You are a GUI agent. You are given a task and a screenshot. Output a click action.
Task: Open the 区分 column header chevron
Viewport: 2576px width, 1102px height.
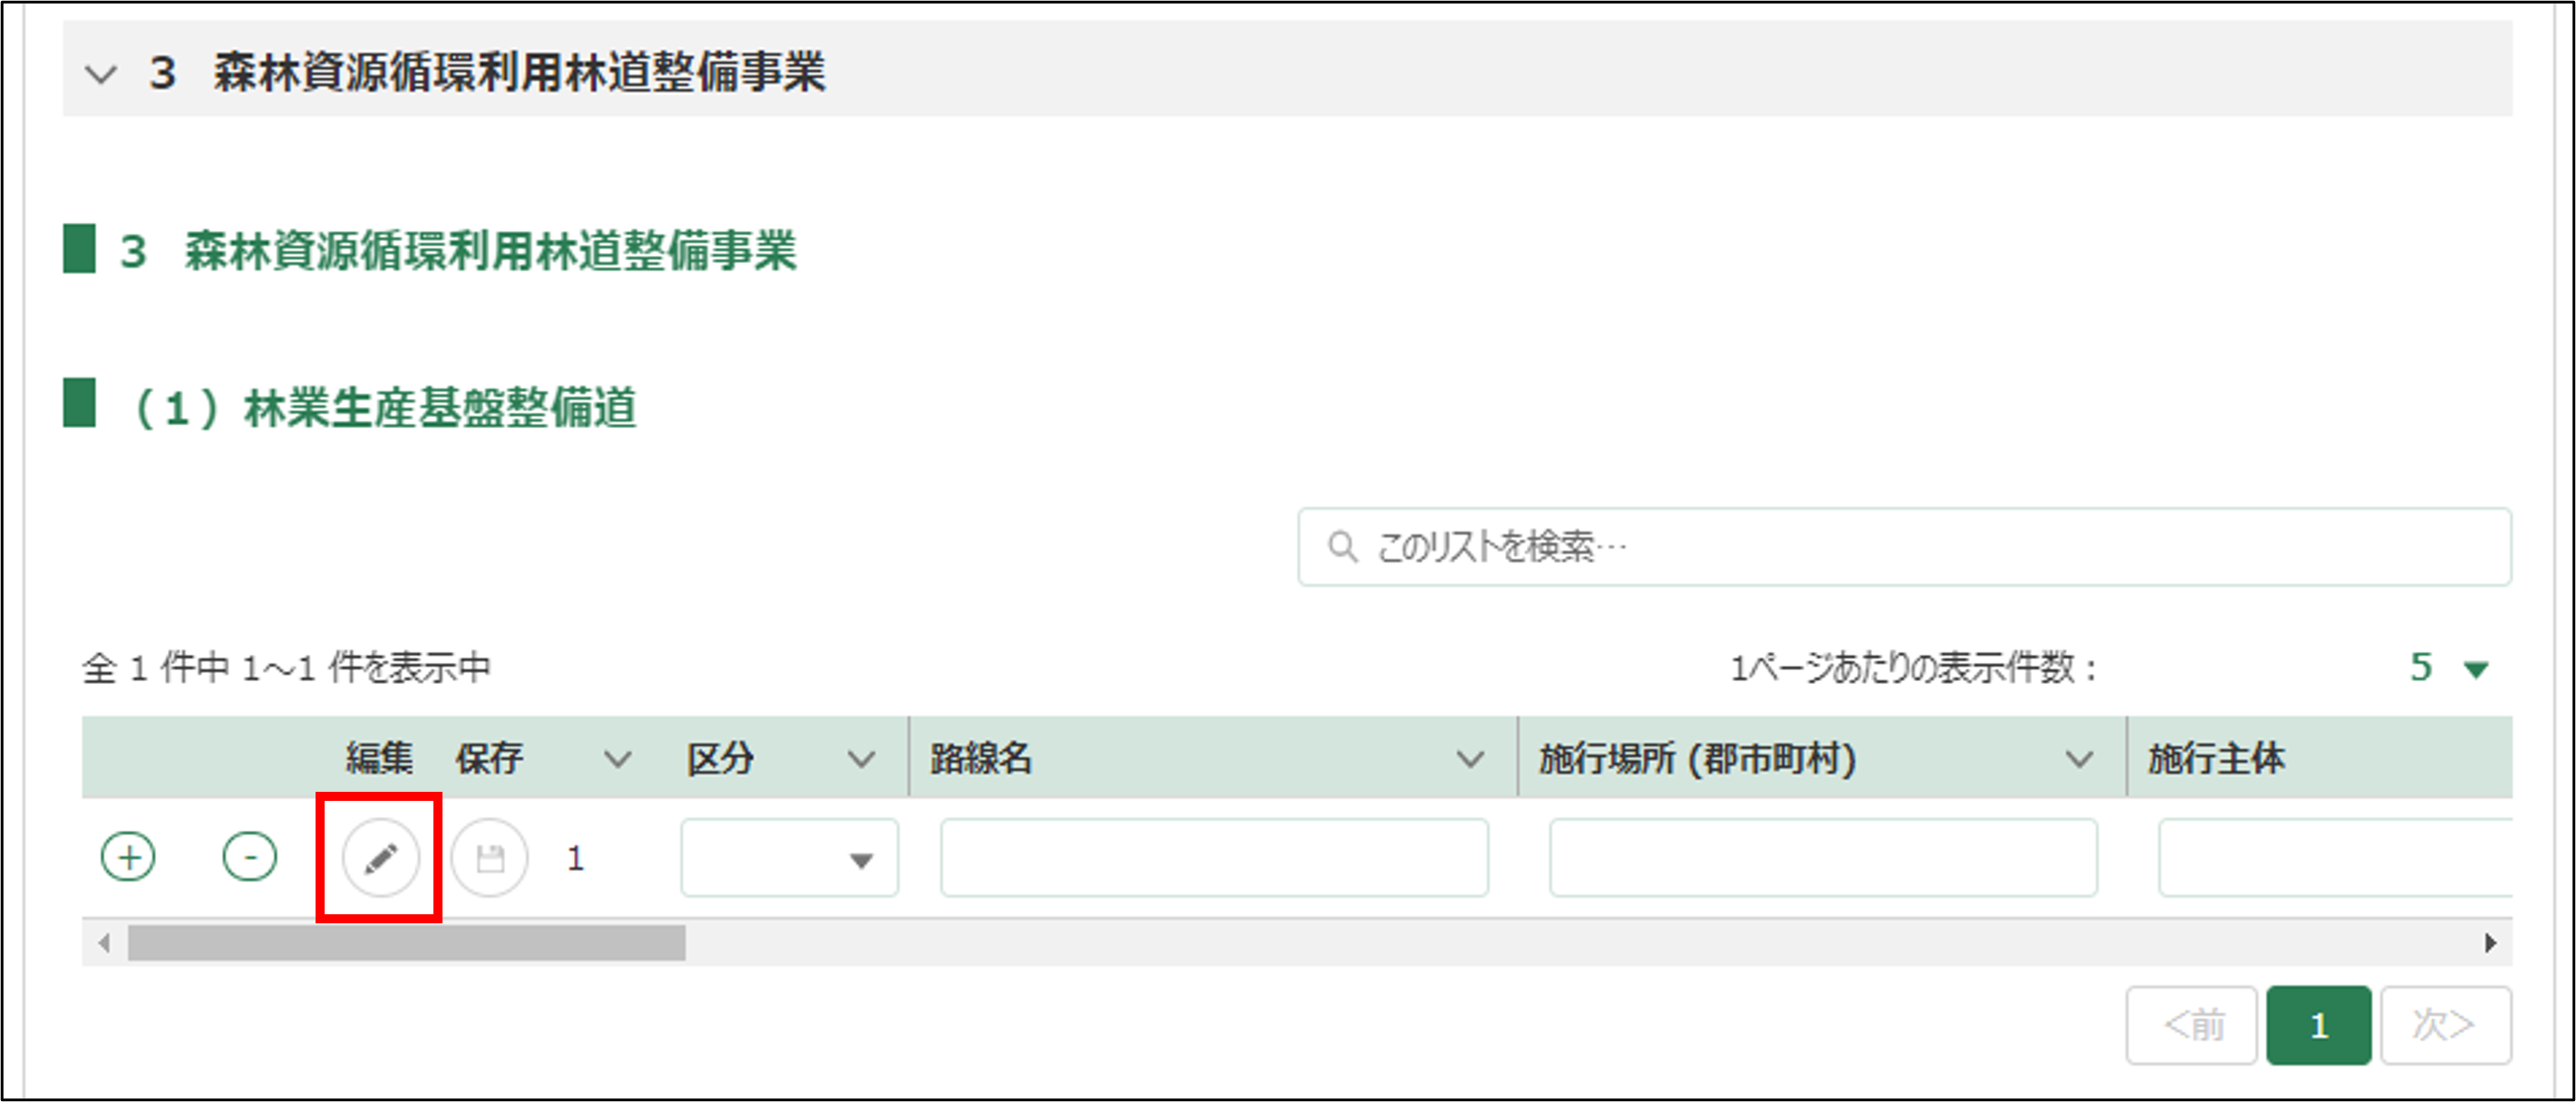861,759
